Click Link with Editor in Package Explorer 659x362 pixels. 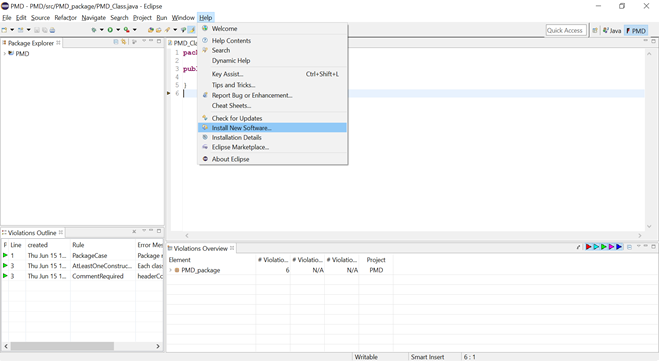124,42
